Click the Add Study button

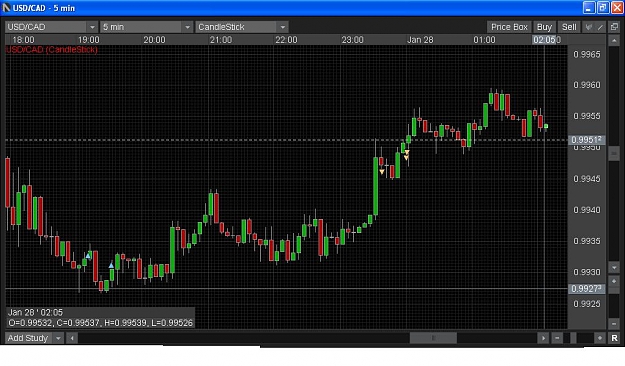pos(28,338)
